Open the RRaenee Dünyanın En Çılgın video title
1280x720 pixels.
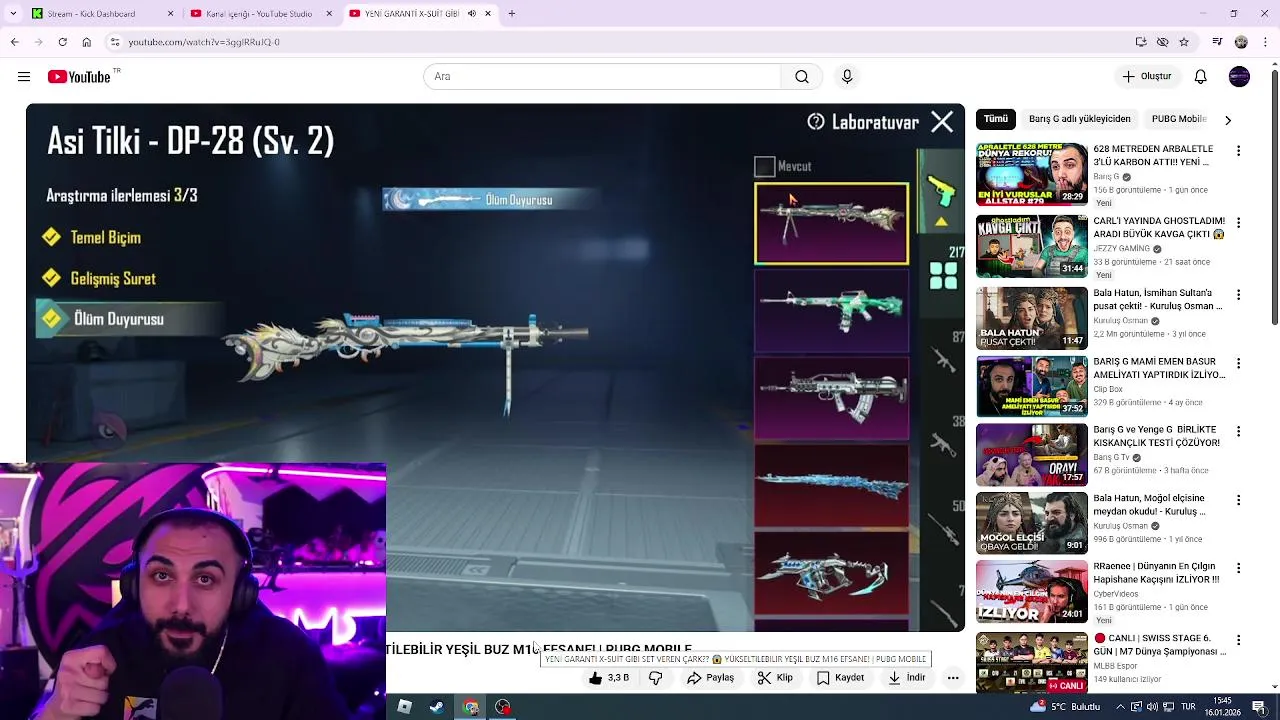[1156, 573]
